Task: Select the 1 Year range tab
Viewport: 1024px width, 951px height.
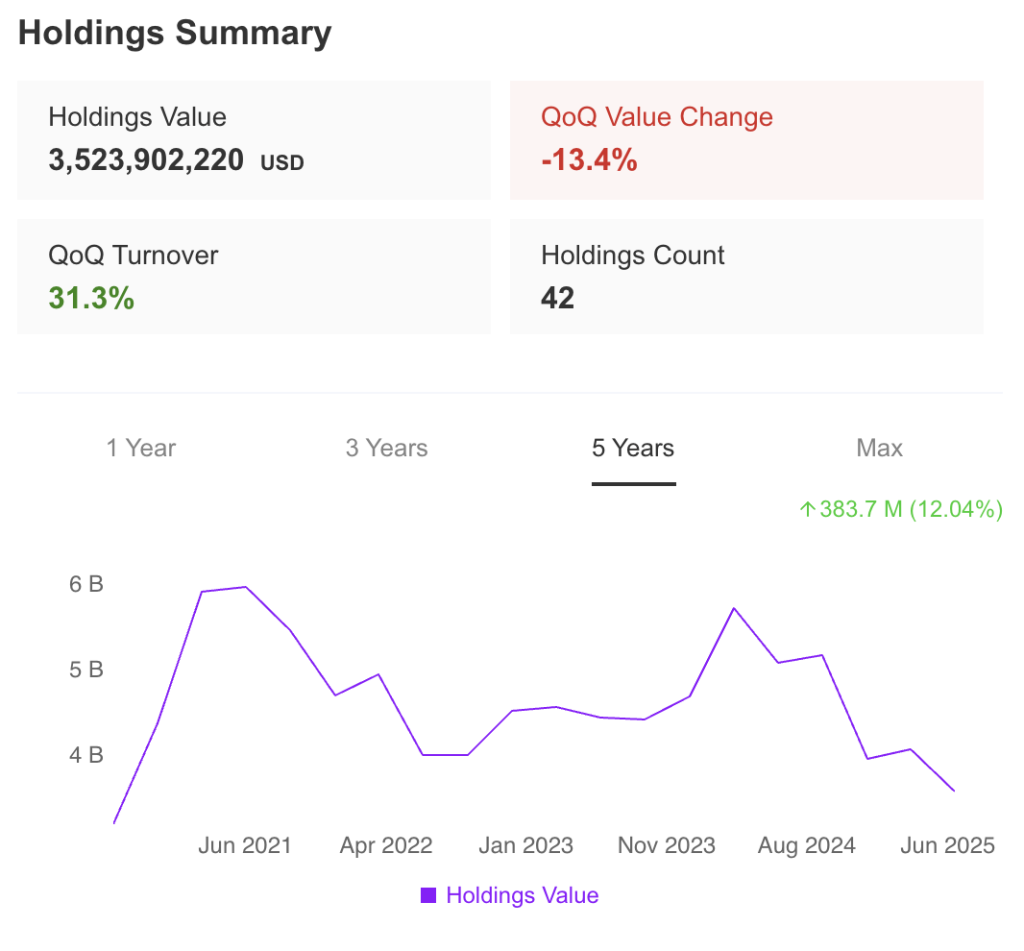Action: [x=141, y=448]
